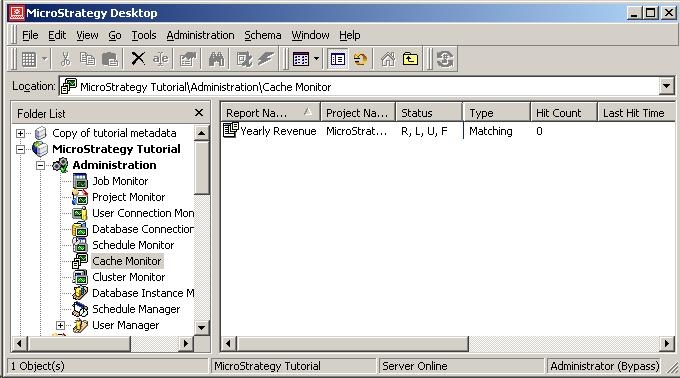Image resolution: width=680 pixels, height=378 pixels.
Task: Open the Location path dropdown
Action: [667, 86]
